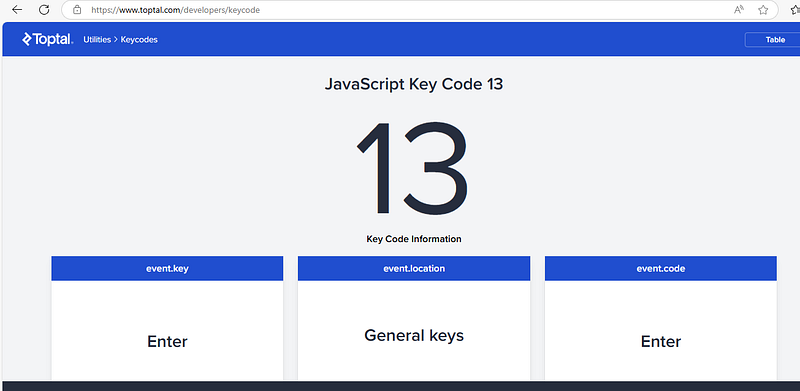Select the event.location card header
This screenshot has width=800, height=391.
point(414,268)
